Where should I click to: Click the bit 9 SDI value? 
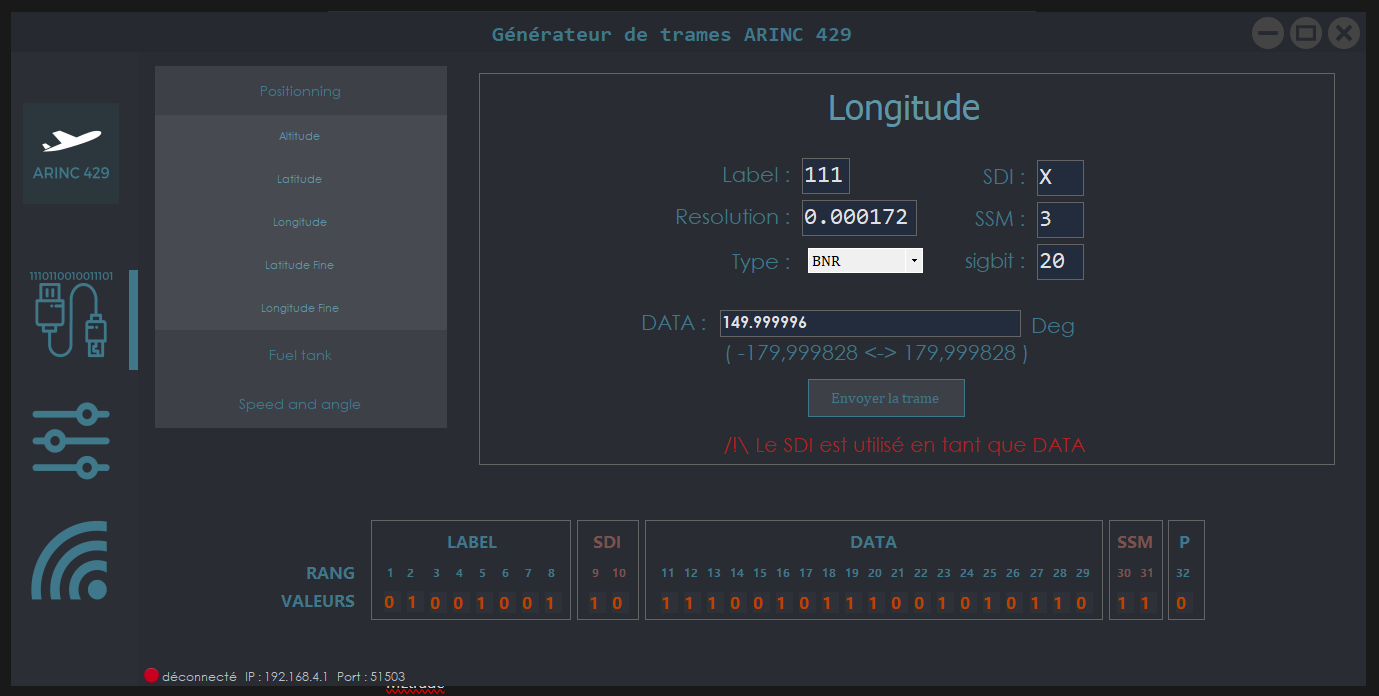(596, 603)
